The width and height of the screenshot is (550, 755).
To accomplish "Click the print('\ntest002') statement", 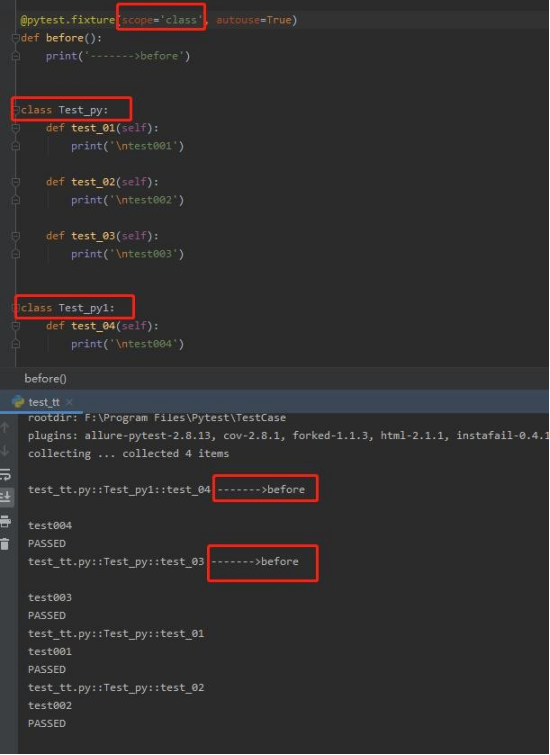I will (x=128, y=200).
